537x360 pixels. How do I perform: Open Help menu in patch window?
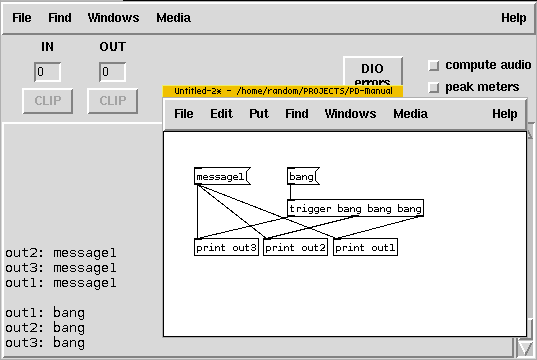tap(505, 114)
